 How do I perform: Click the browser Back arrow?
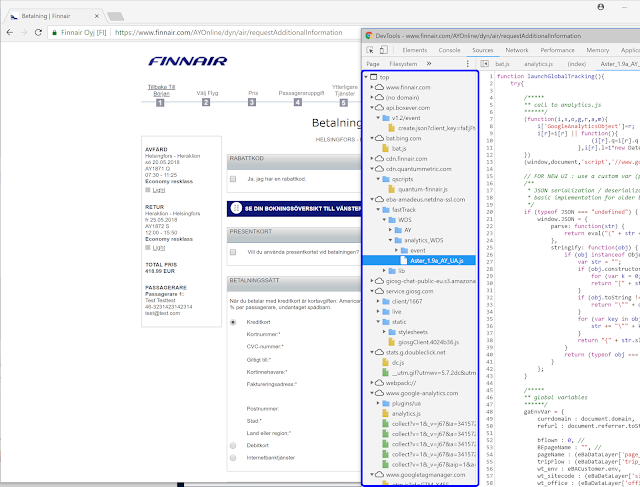pos(10,32)
